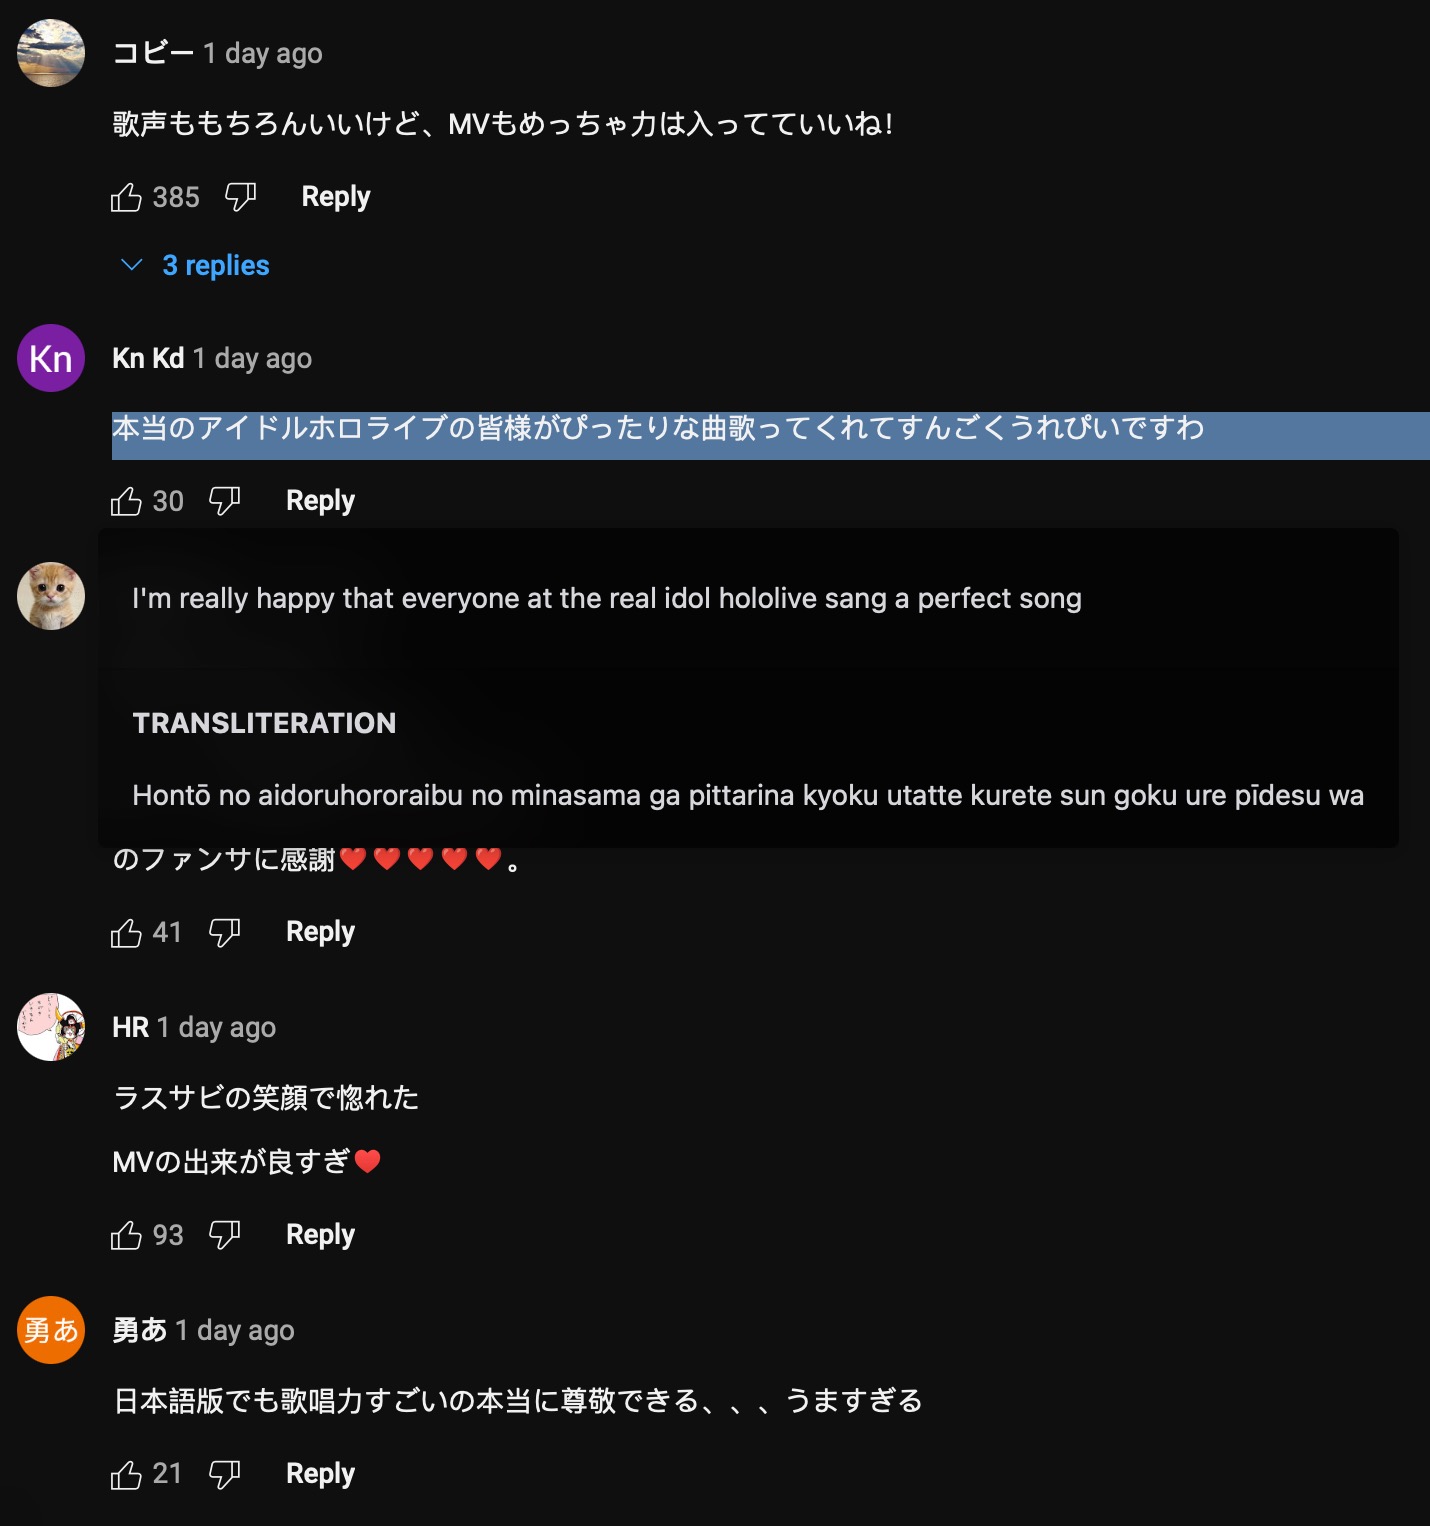This screenshot has height=1526, width=1430.
Task: Open the kitten profile avatar
Action: tap(51, 596)
